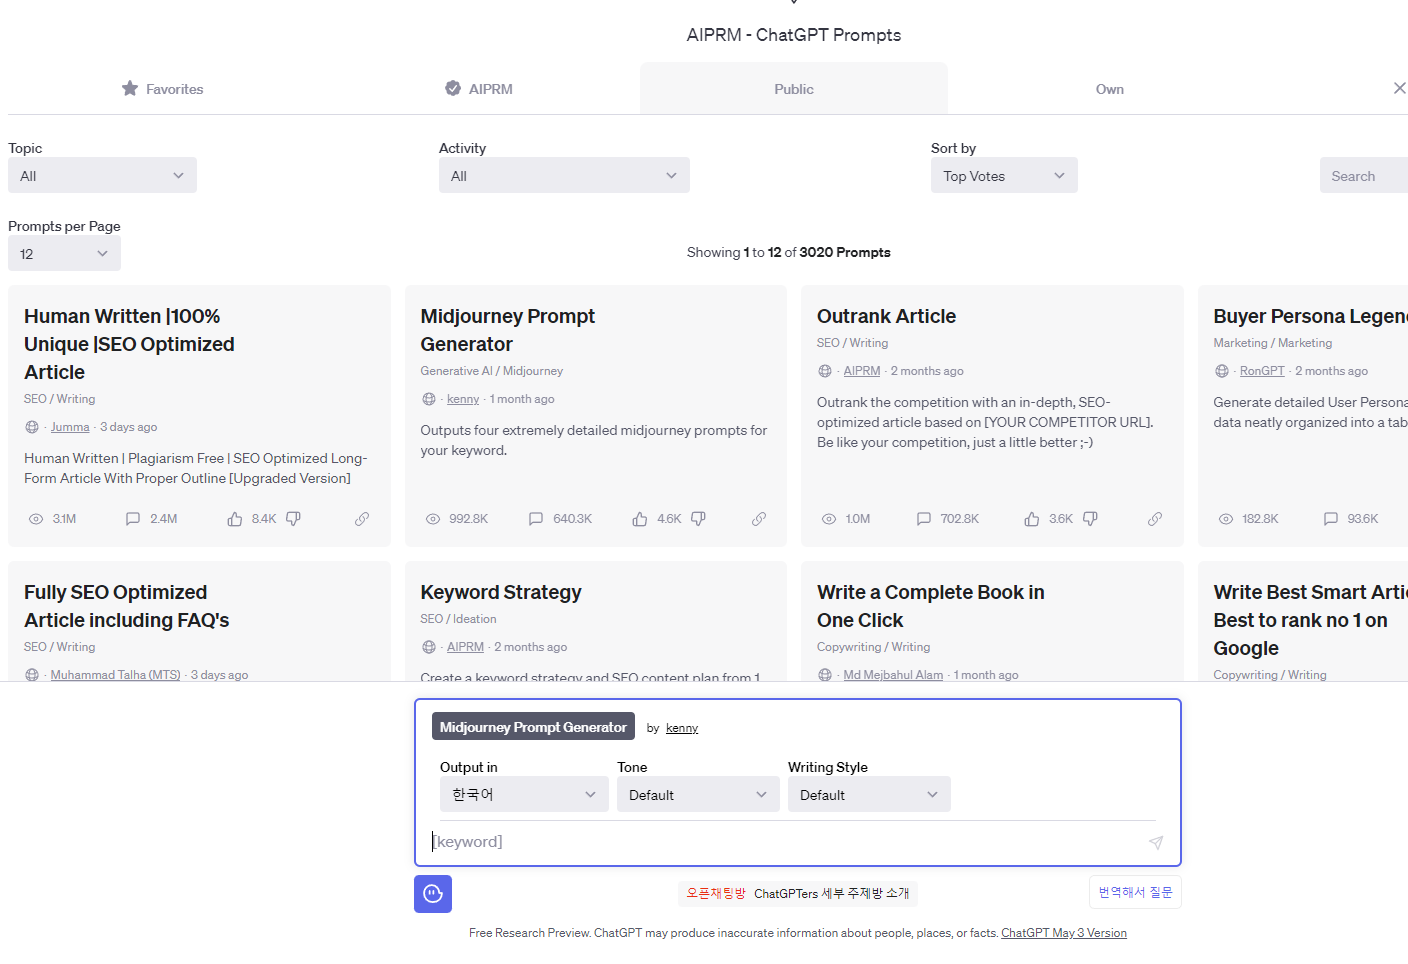Open author Md Mejbahul Alam link

tap(893, 675)
